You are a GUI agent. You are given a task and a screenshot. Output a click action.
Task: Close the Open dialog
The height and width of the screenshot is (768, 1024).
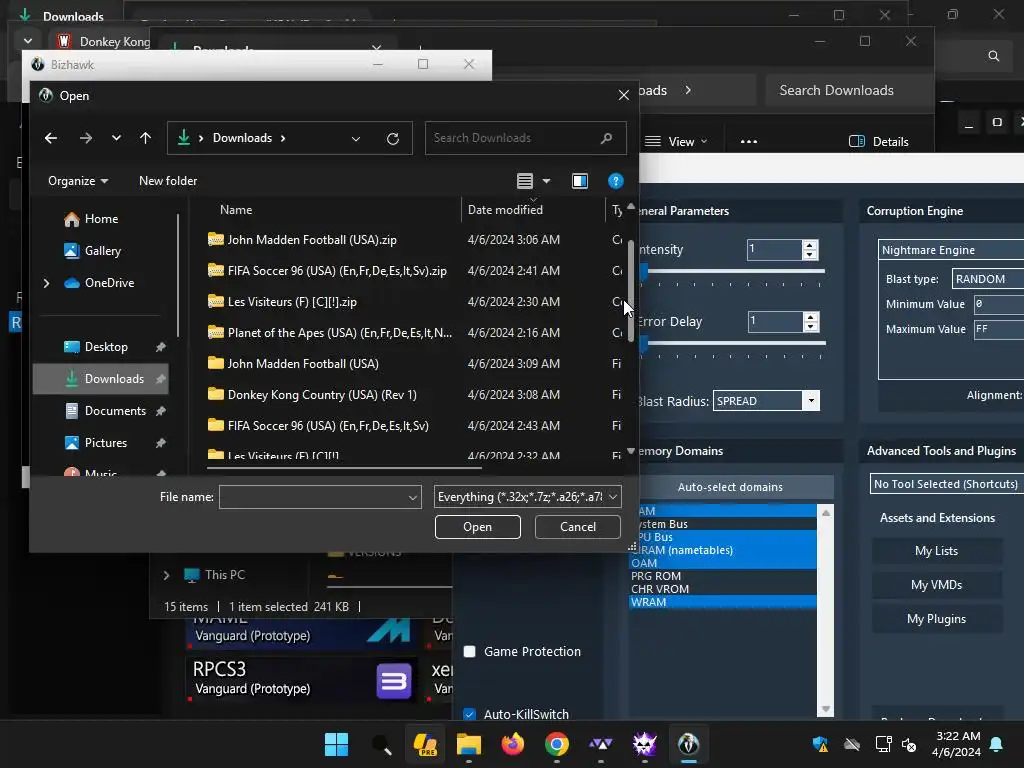point(623,95)
